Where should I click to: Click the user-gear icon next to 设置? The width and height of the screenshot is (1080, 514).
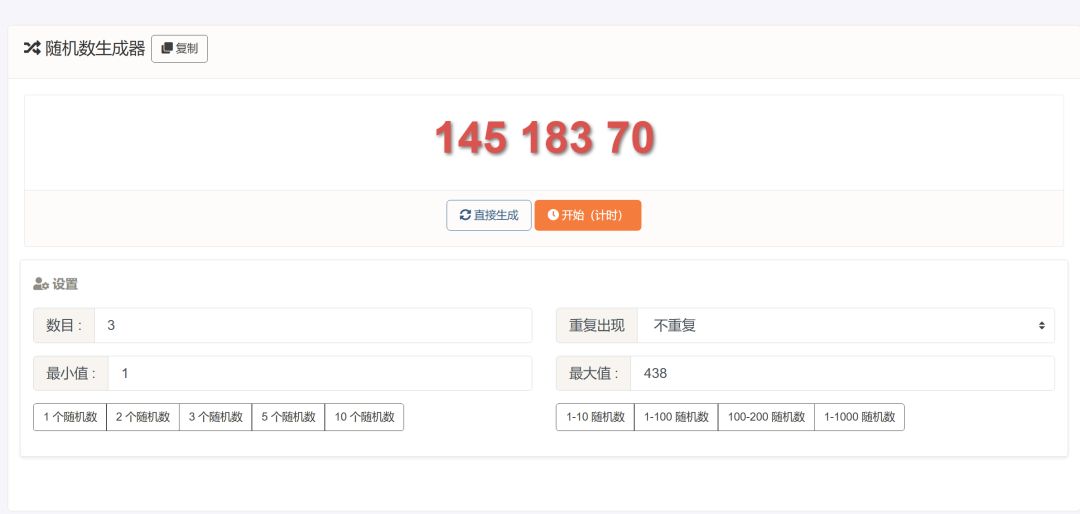[x=41, y=284]
